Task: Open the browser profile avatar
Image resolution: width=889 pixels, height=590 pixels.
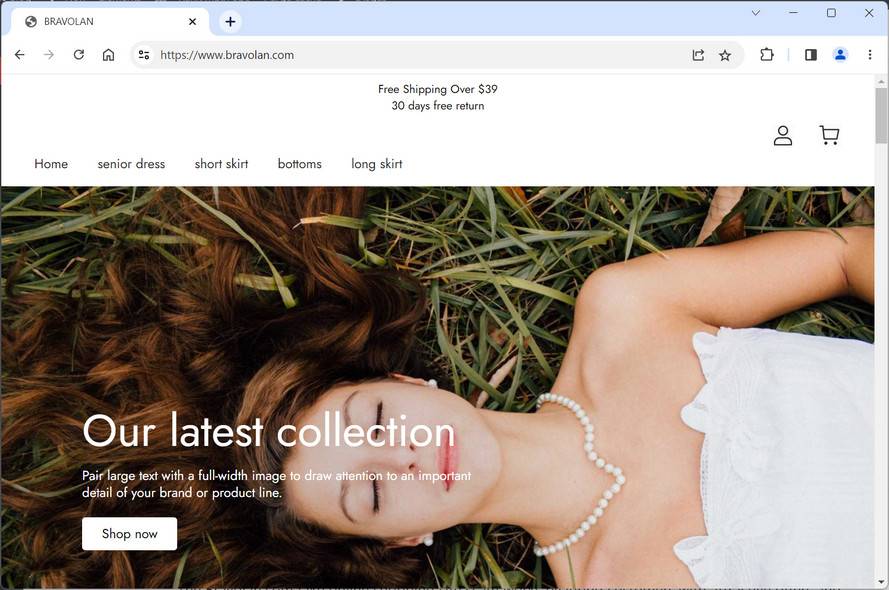Action: point(840,54)
